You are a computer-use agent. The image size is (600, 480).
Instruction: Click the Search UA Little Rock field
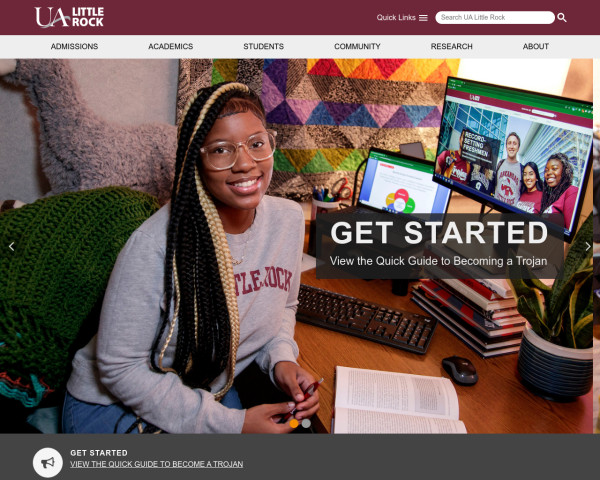point(495,18)
